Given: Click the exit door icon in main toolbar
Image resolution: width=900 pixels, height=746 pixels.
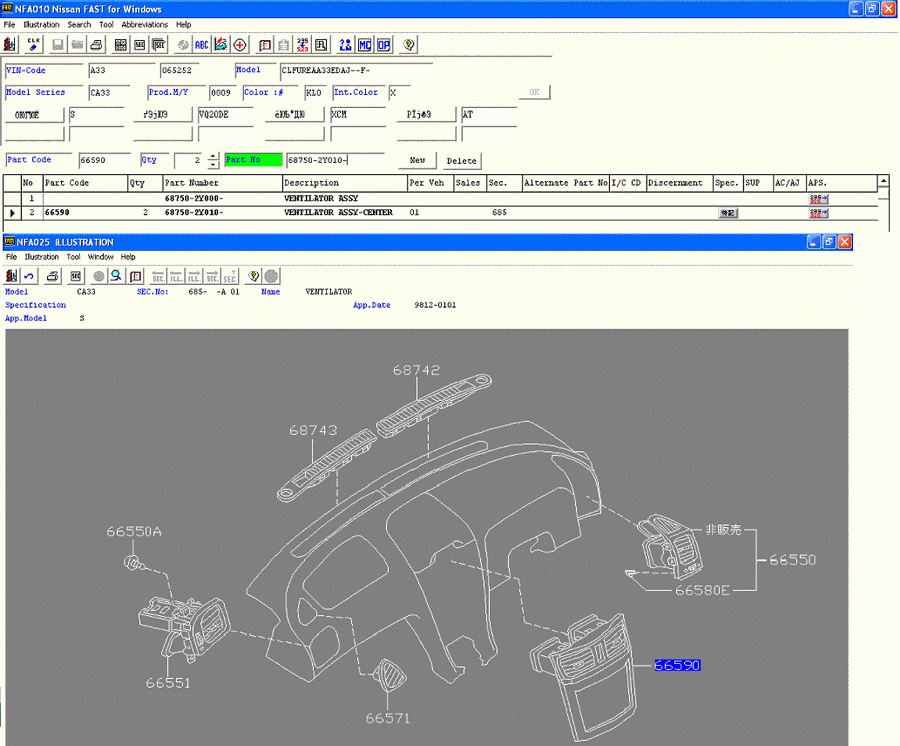Looking at the screenshot, I should tap(10, 45).
